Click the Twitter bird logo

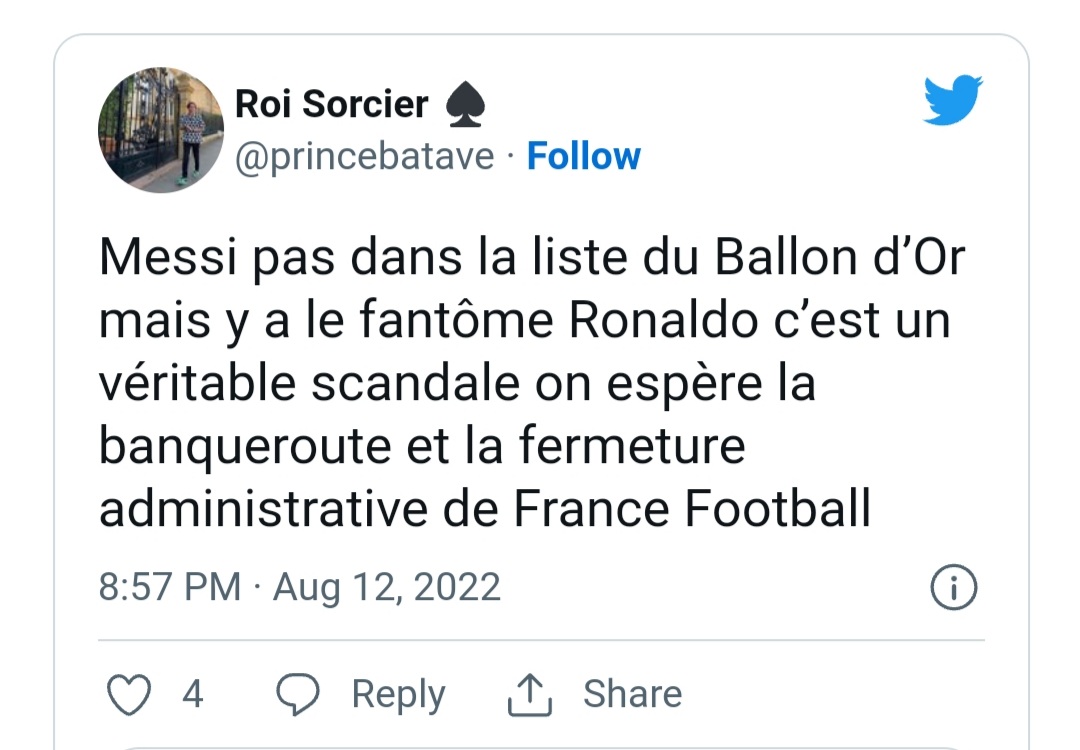[x=953, y=100]
